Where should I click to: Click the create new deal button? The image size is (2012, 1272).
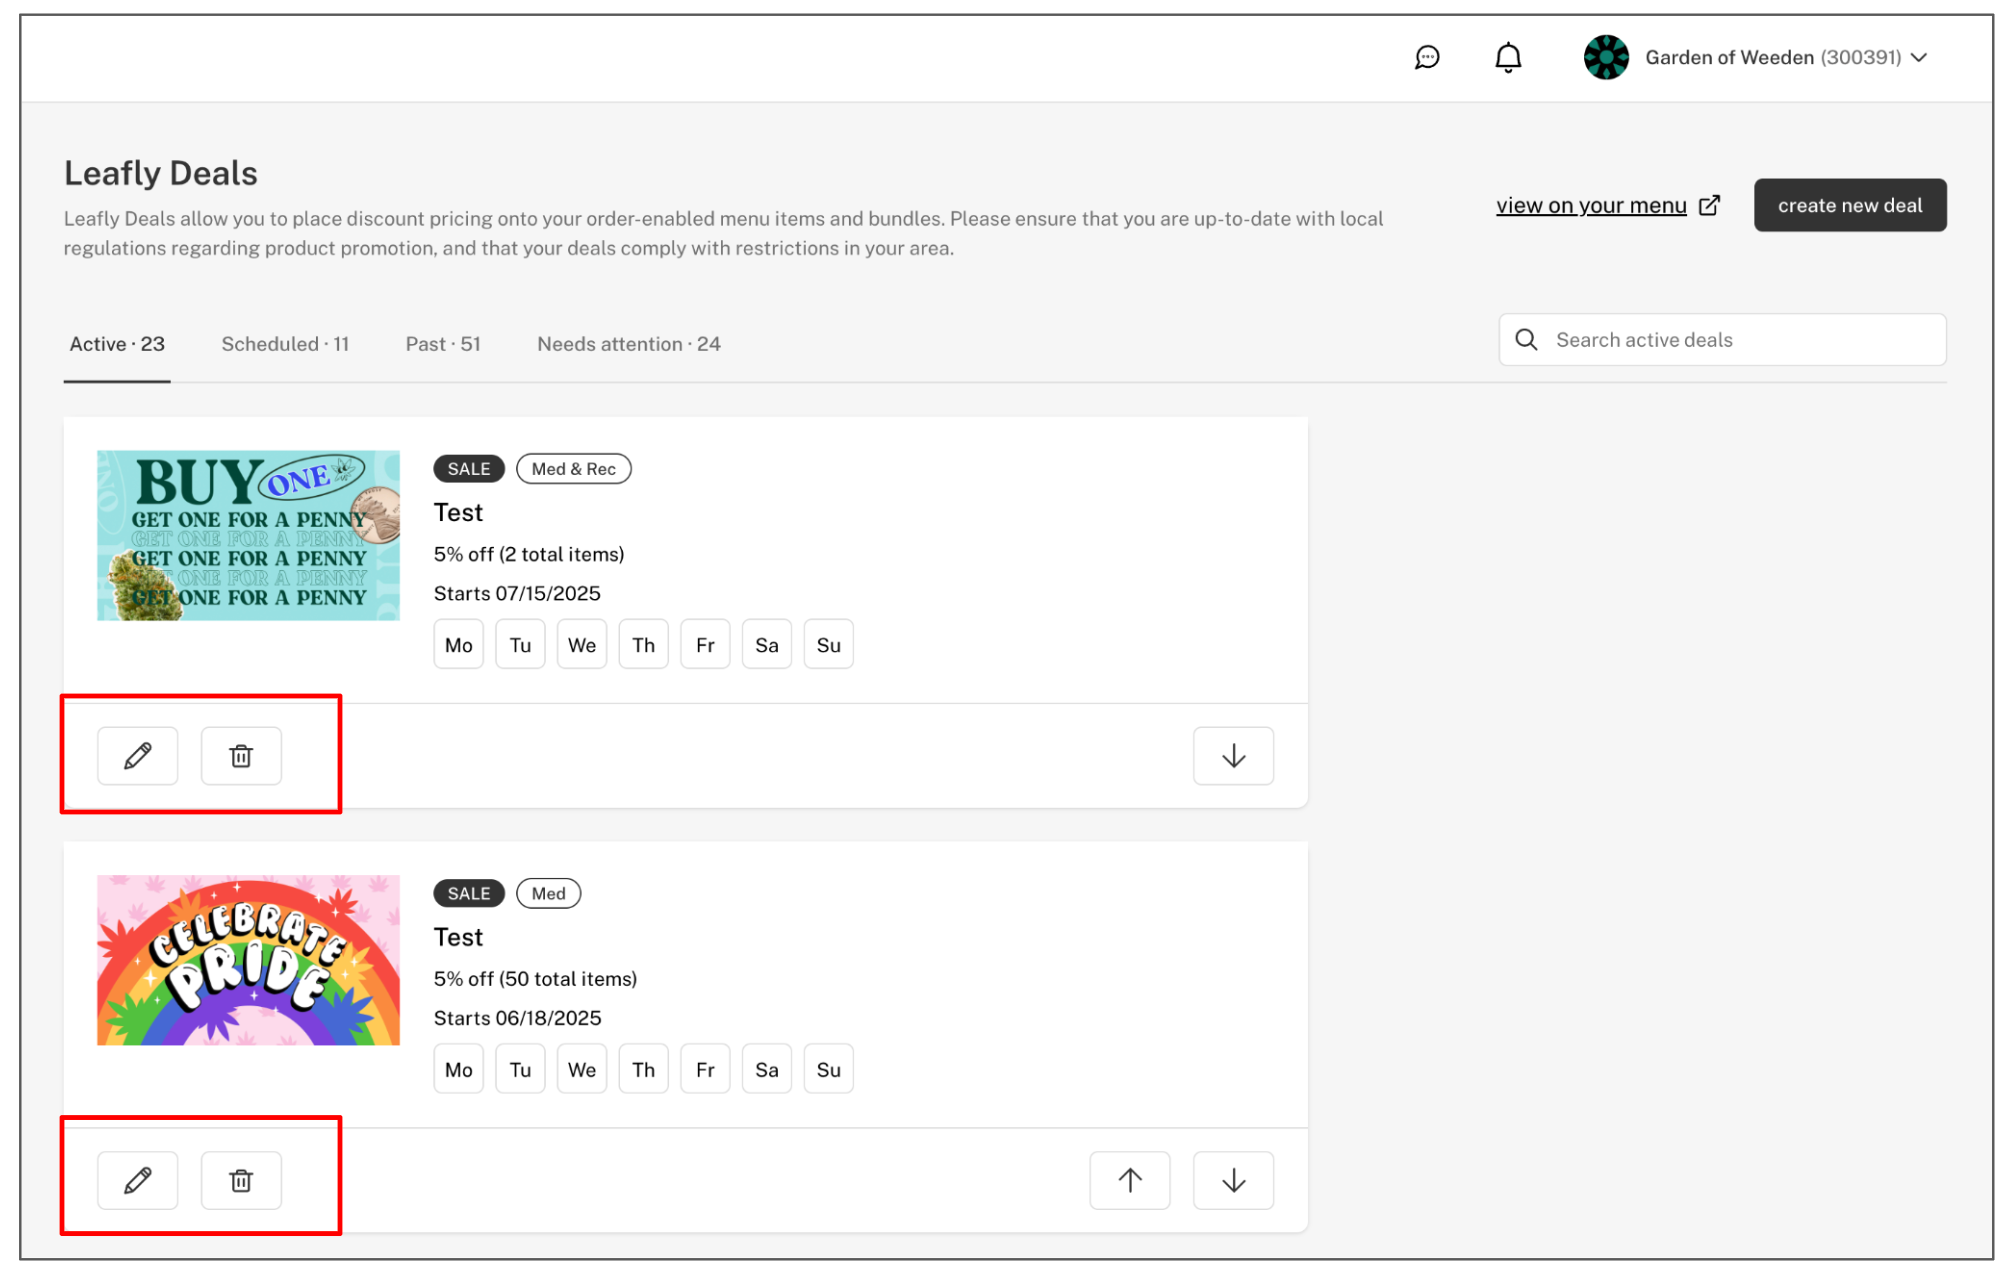pyautogui.click(x=1849, y=205)
